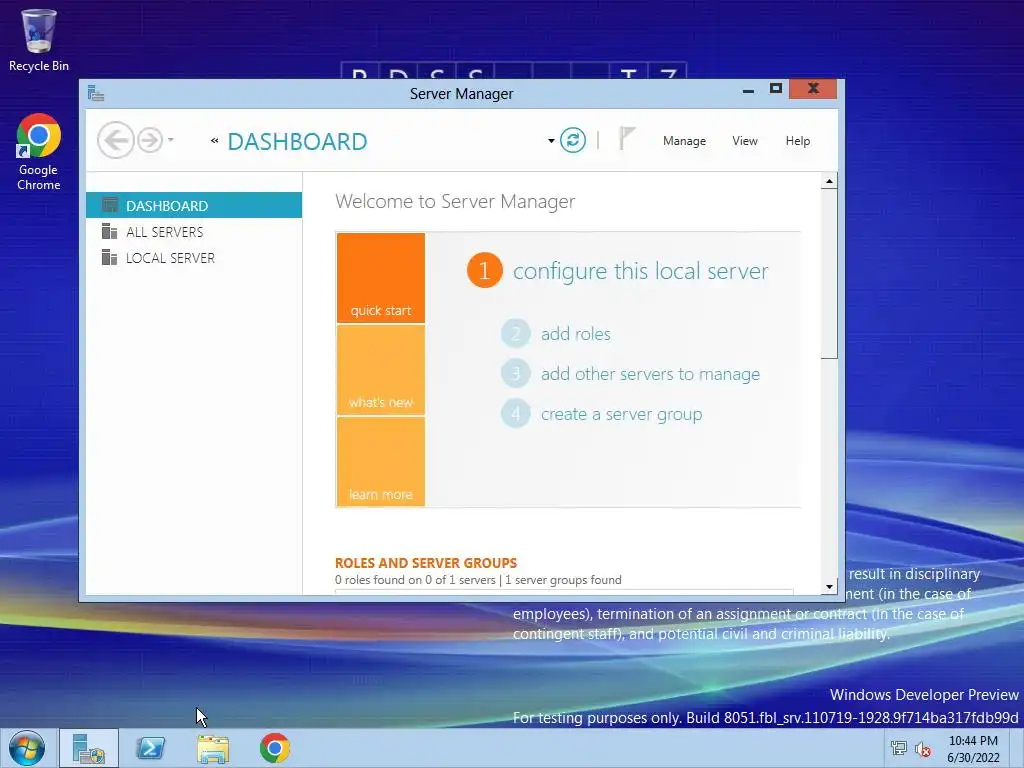Click the network icon in system tray
The height and width of the screenshot is (768, 1024).
click(899, 749)
